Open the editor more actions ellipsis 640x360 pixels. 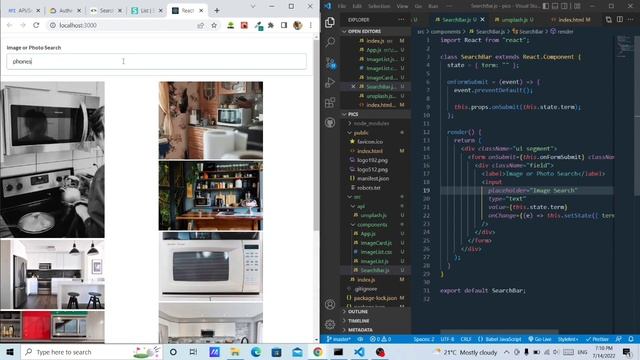[x=631, y=19]
